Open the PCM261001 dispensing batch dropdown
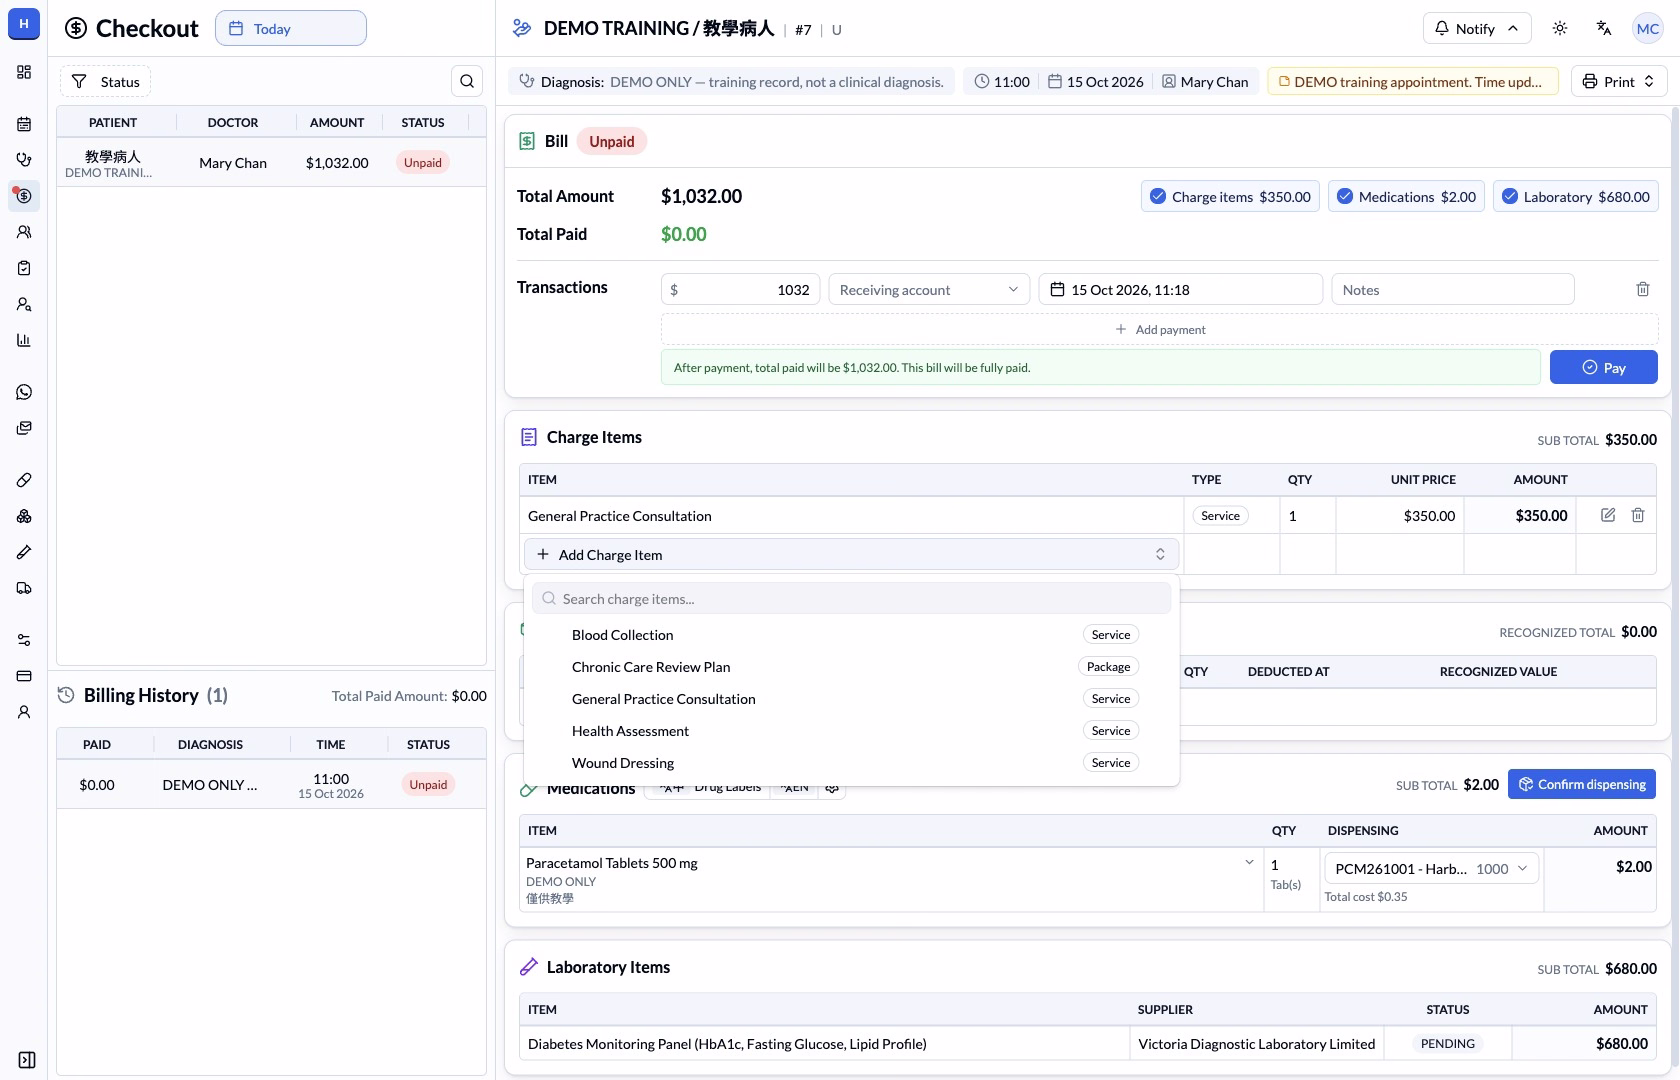 pos(1432,868)
